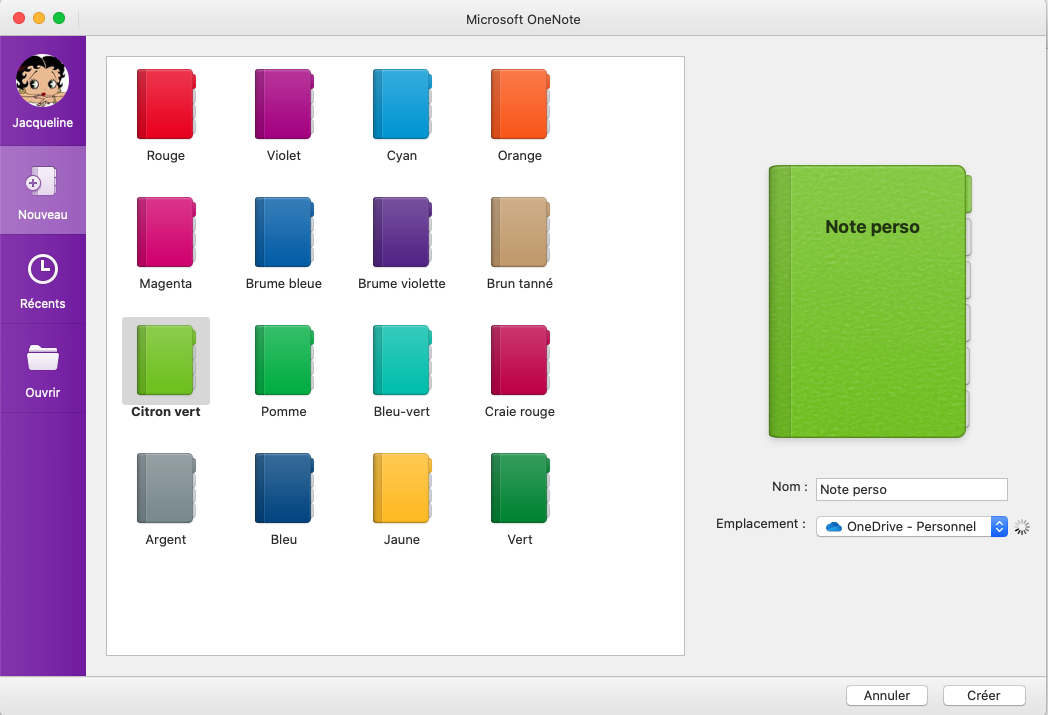The height and width of the screenshot is (715, 1048).
Task: Click the Créer button
Action: [983, 695]
